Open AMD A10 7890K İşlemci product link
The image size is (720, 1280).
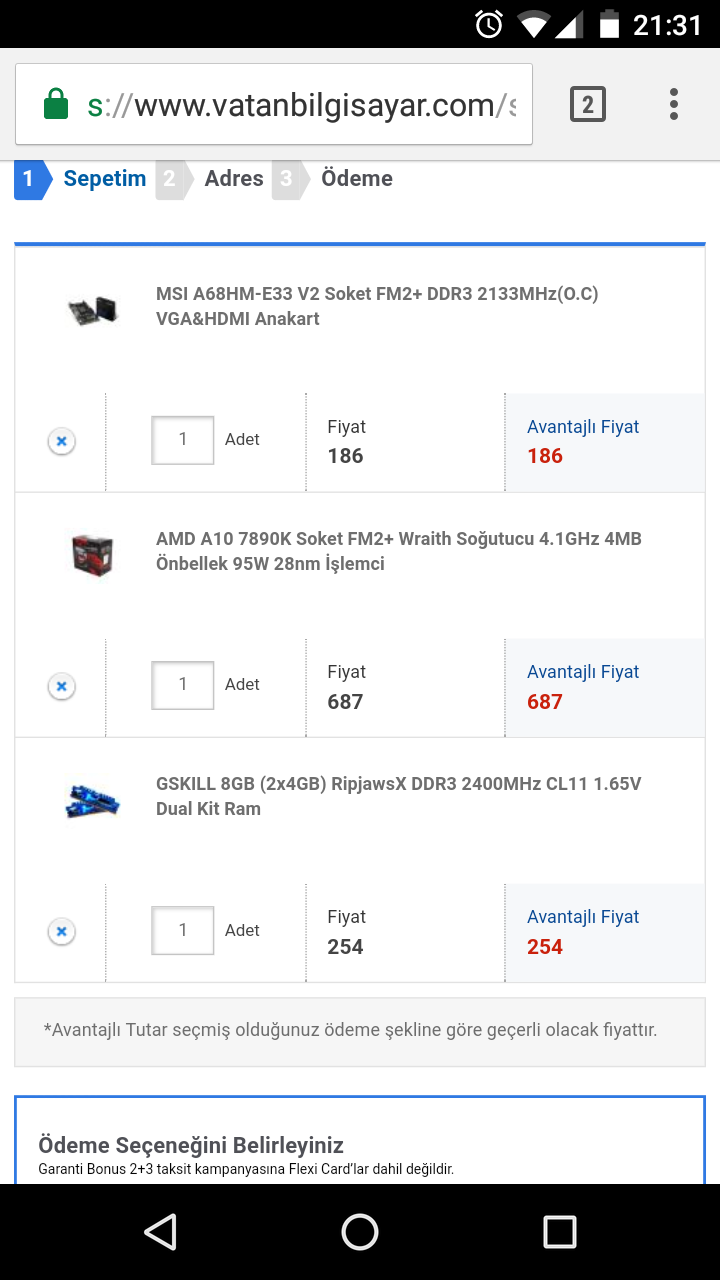coord(398,551)
